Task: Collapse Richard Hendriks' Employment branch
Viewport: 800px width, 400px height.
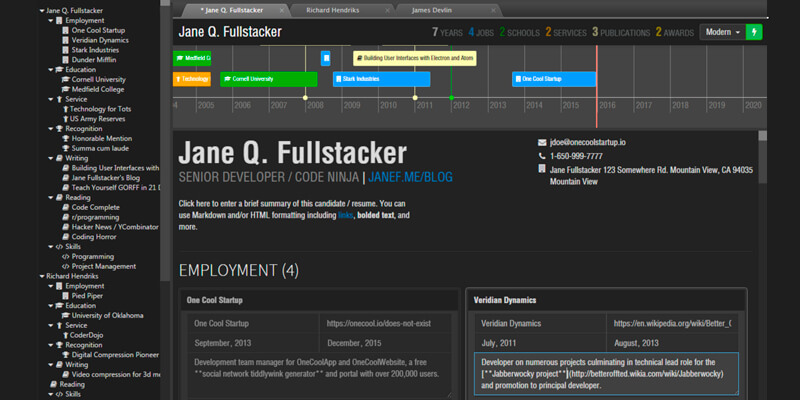Action: (x=51, y=286)
